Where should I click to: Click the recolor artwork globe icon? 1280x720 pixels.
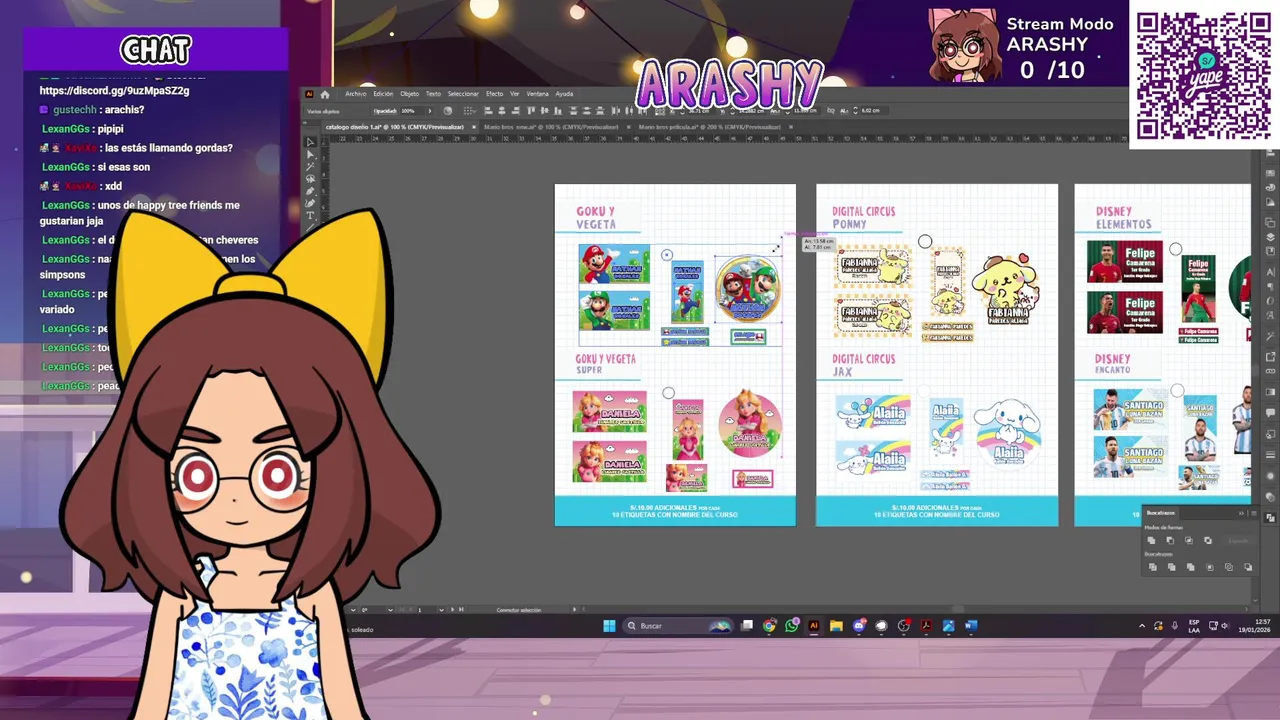pos(448,111)
